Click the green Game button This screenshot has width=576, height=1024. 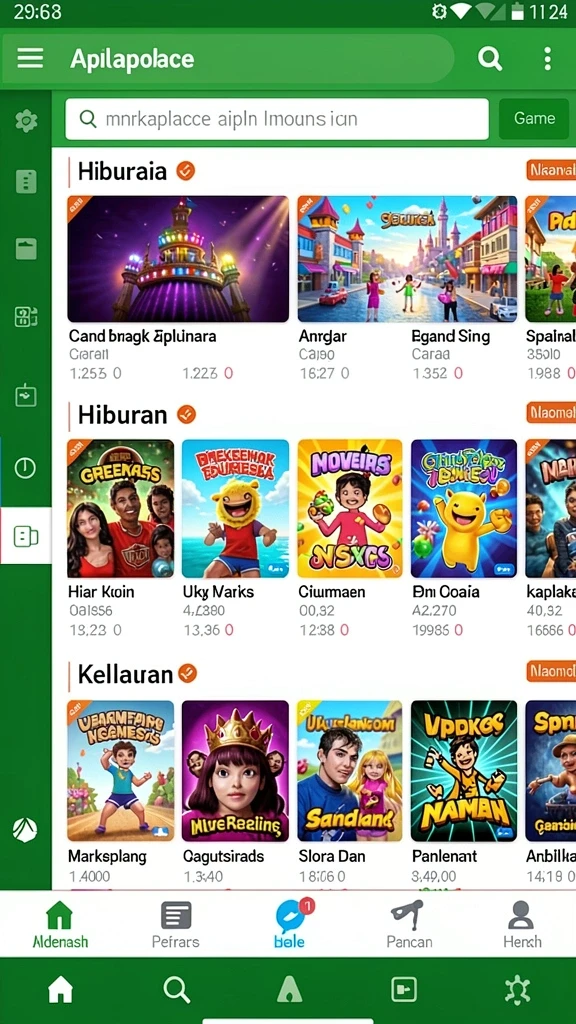[534, 118]
